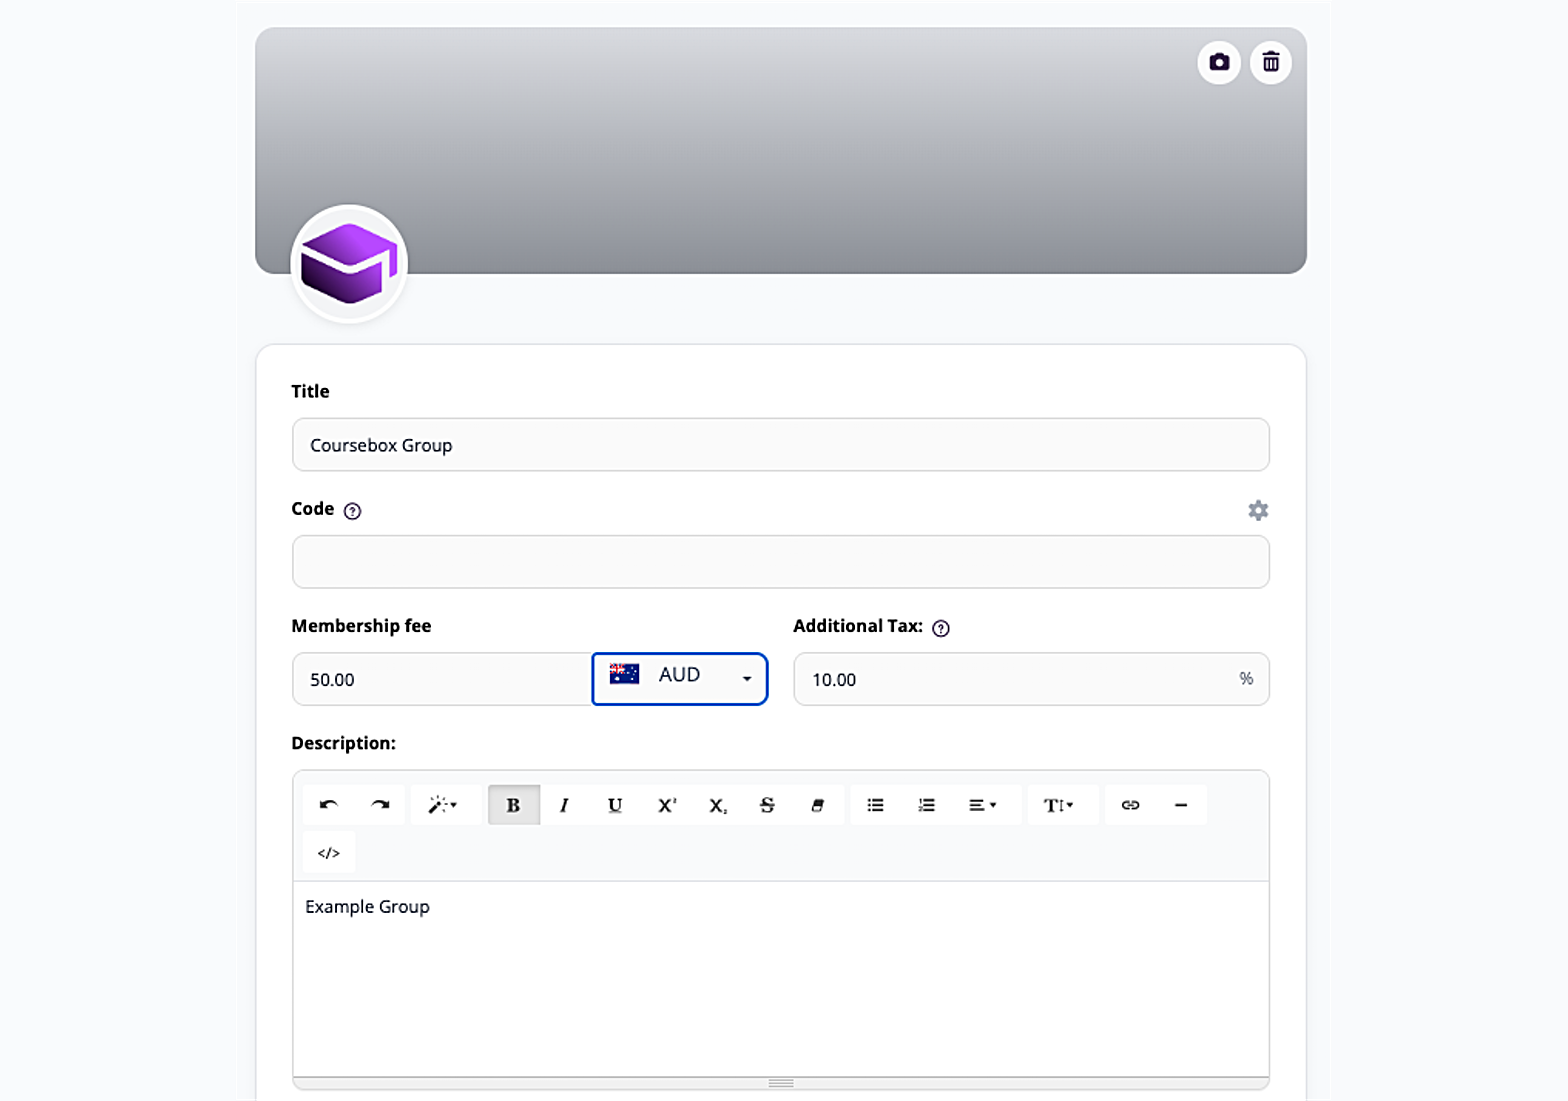Undo last edit in description editor
1568x1101 pixels.
click(x=329, y=805)
